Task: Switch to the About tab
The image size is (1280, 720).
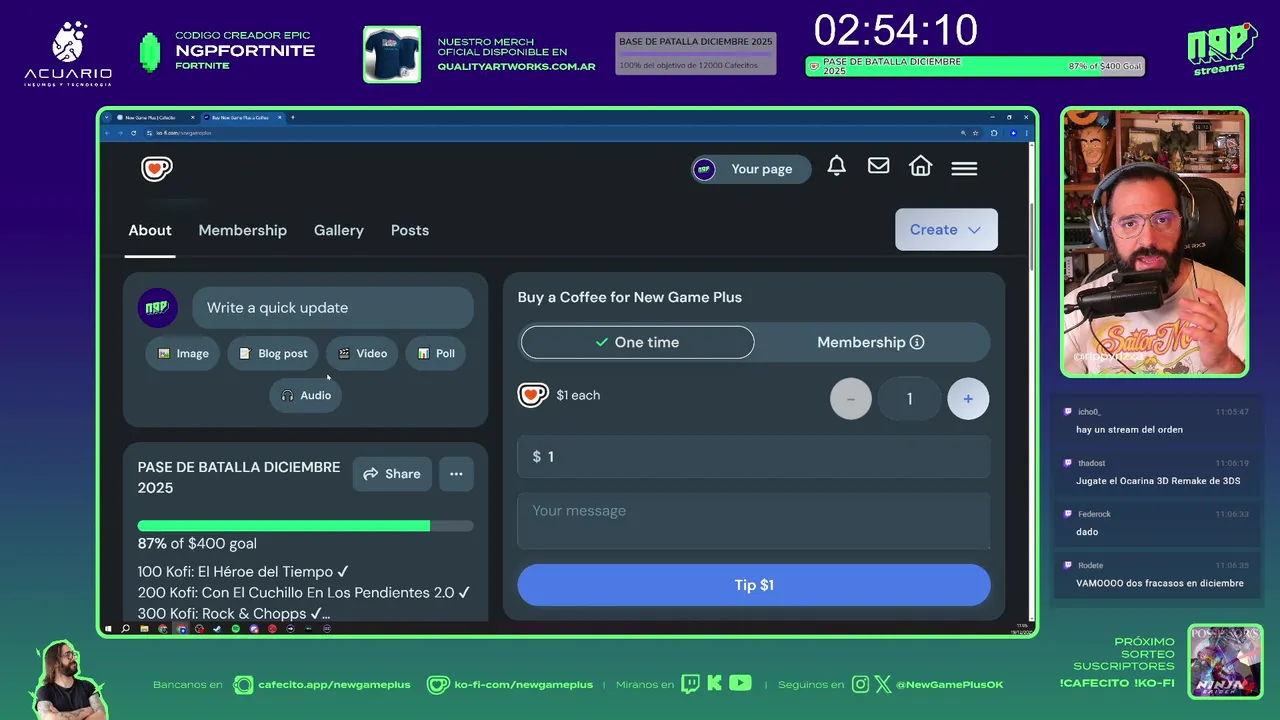Action: 150,230
